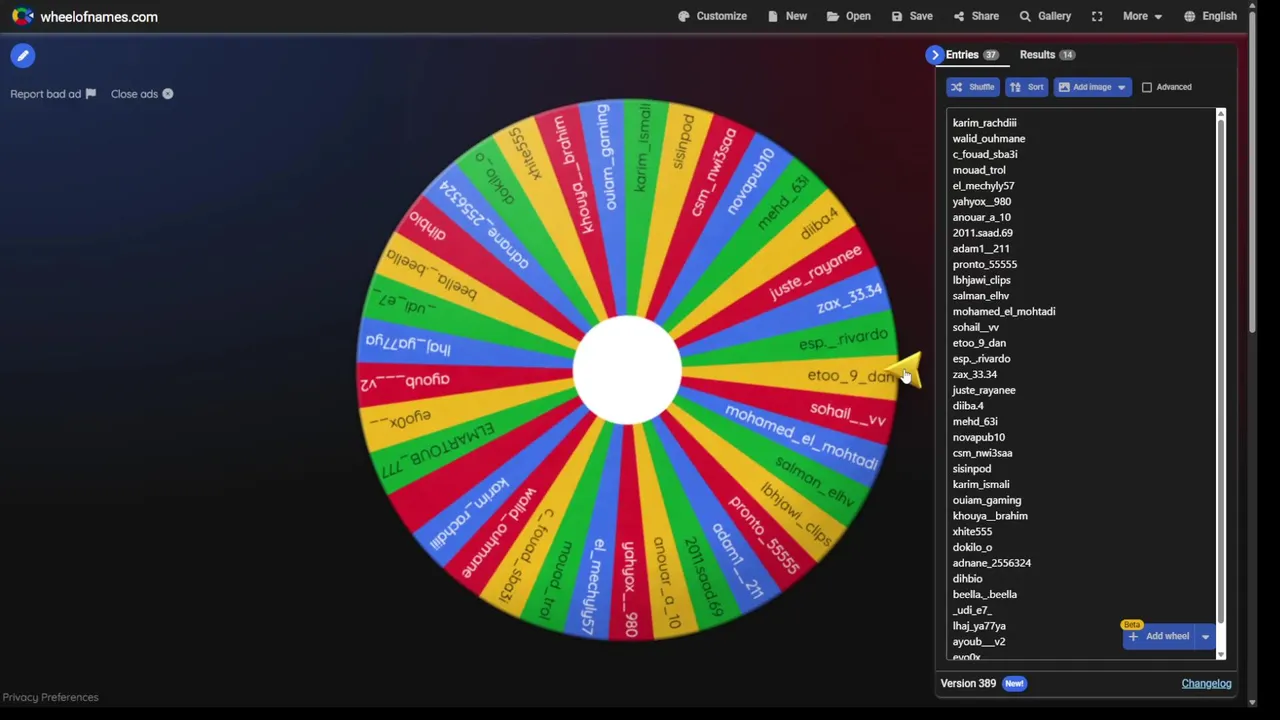Open Privacy Preferences link
Viewport: 1280px width, 720px height.
click(50, 697)
